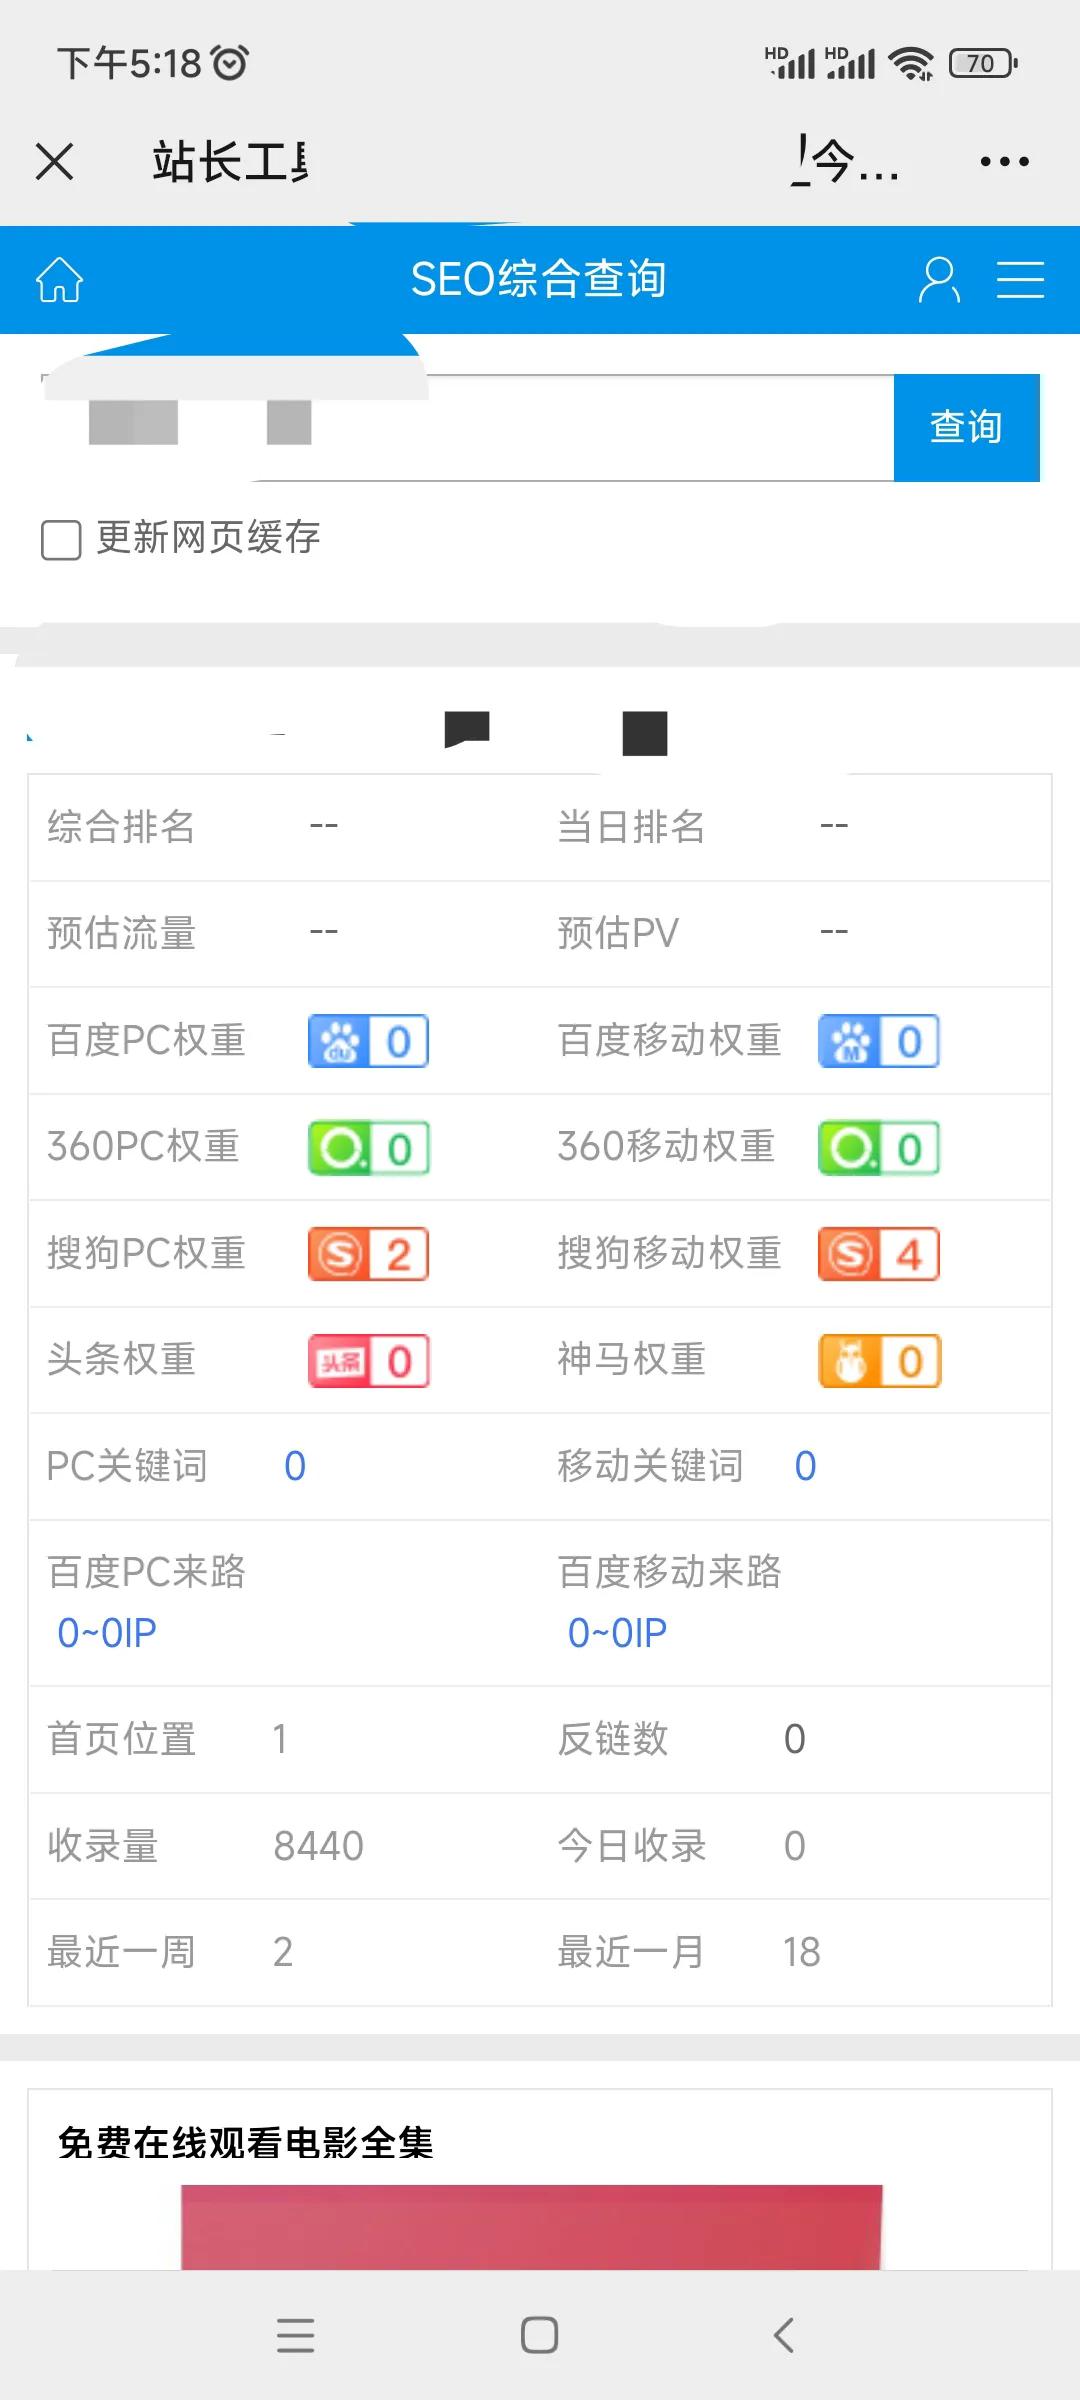
Task: Click the 预估PV label
Action: (618, 933)
